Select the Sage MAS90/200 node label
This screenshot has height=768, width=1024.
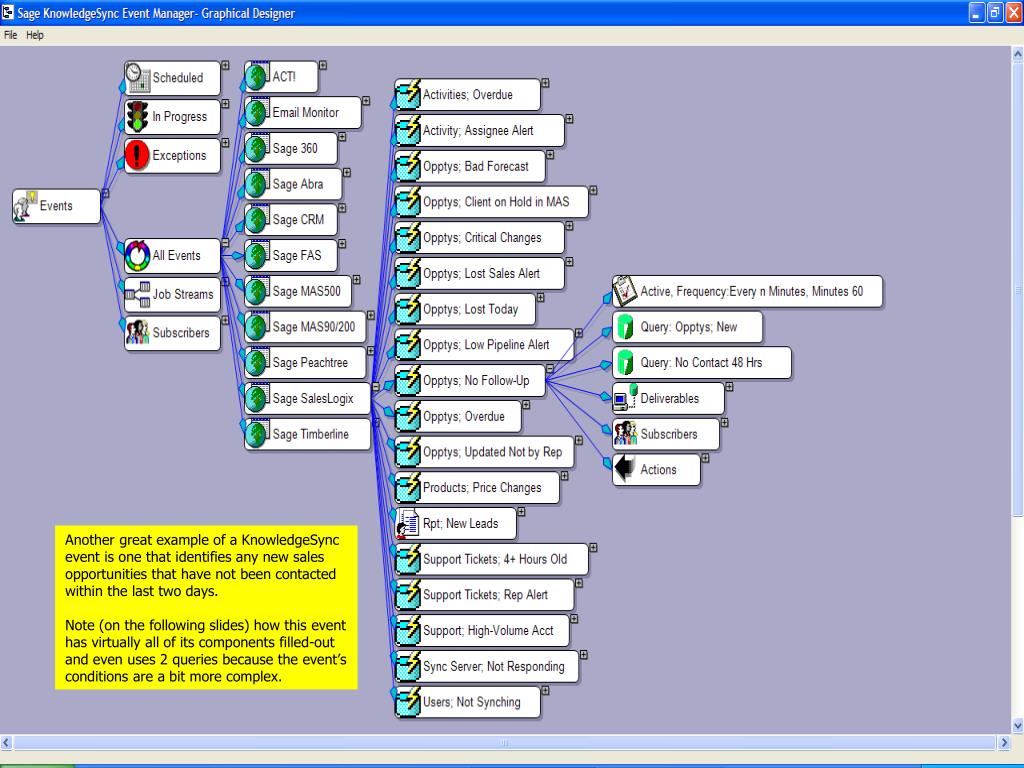(x=314, y=327)
